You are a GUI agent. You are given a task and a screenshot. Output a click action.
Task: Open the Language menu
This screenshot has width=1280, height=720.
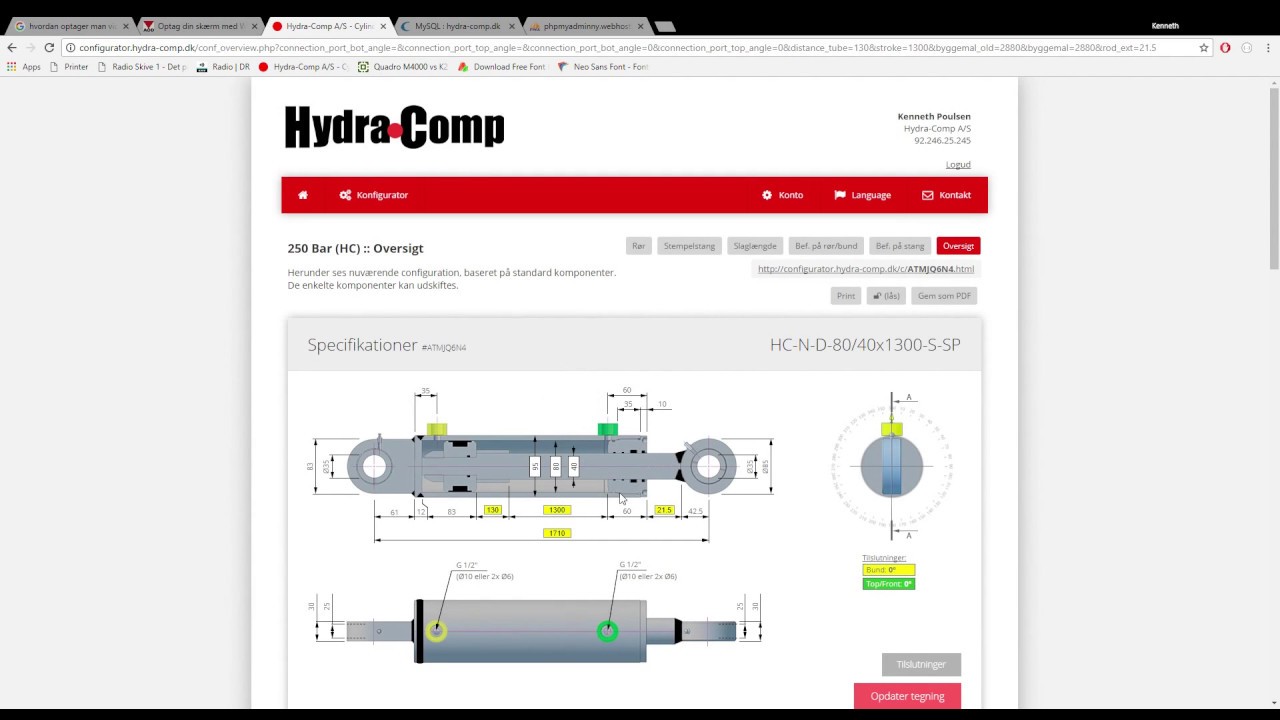[x=862, y=195]
